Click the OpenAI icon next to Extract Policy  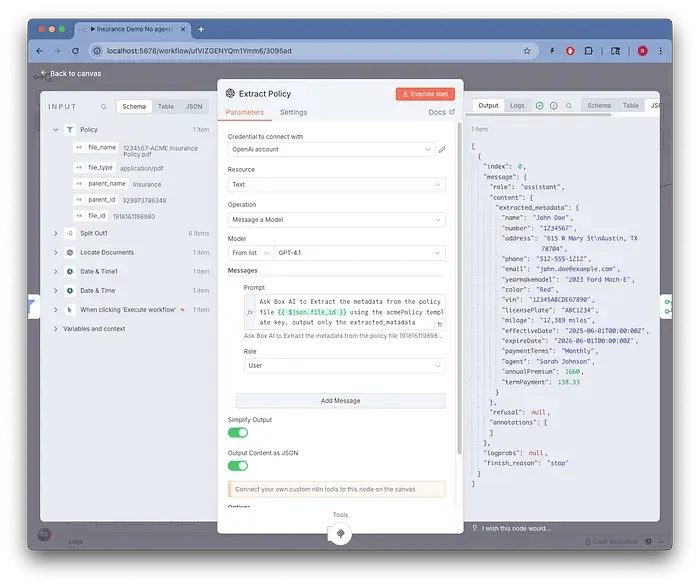230,93
